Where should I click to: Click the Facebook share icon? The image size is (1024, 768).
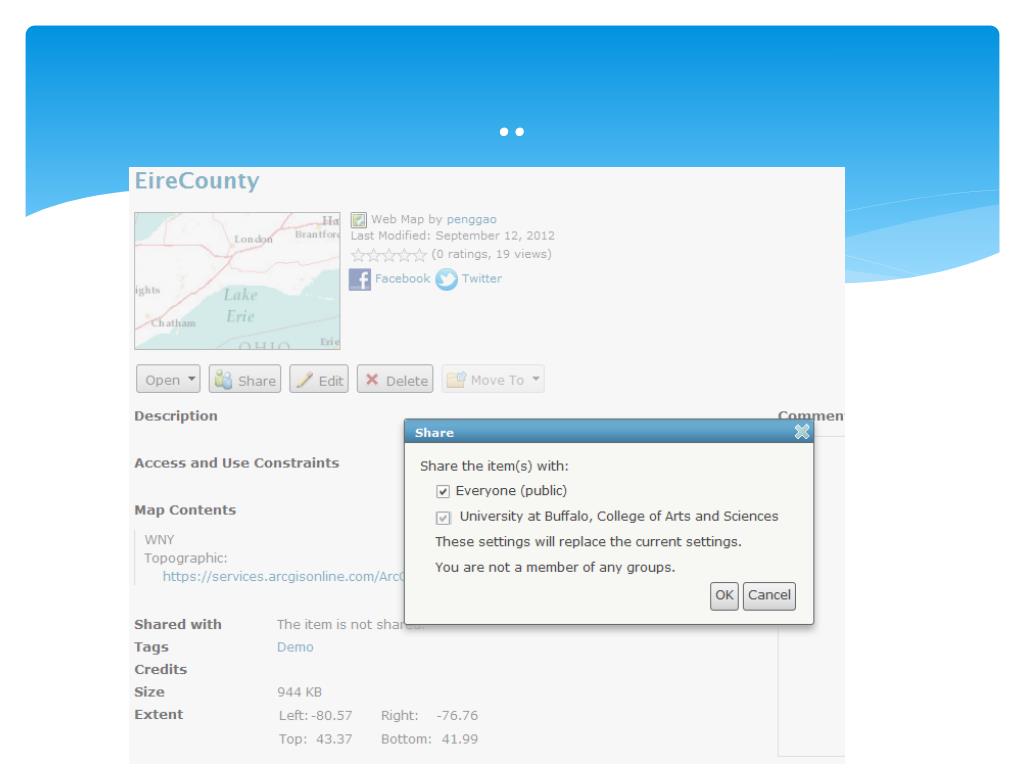(359, 279)
